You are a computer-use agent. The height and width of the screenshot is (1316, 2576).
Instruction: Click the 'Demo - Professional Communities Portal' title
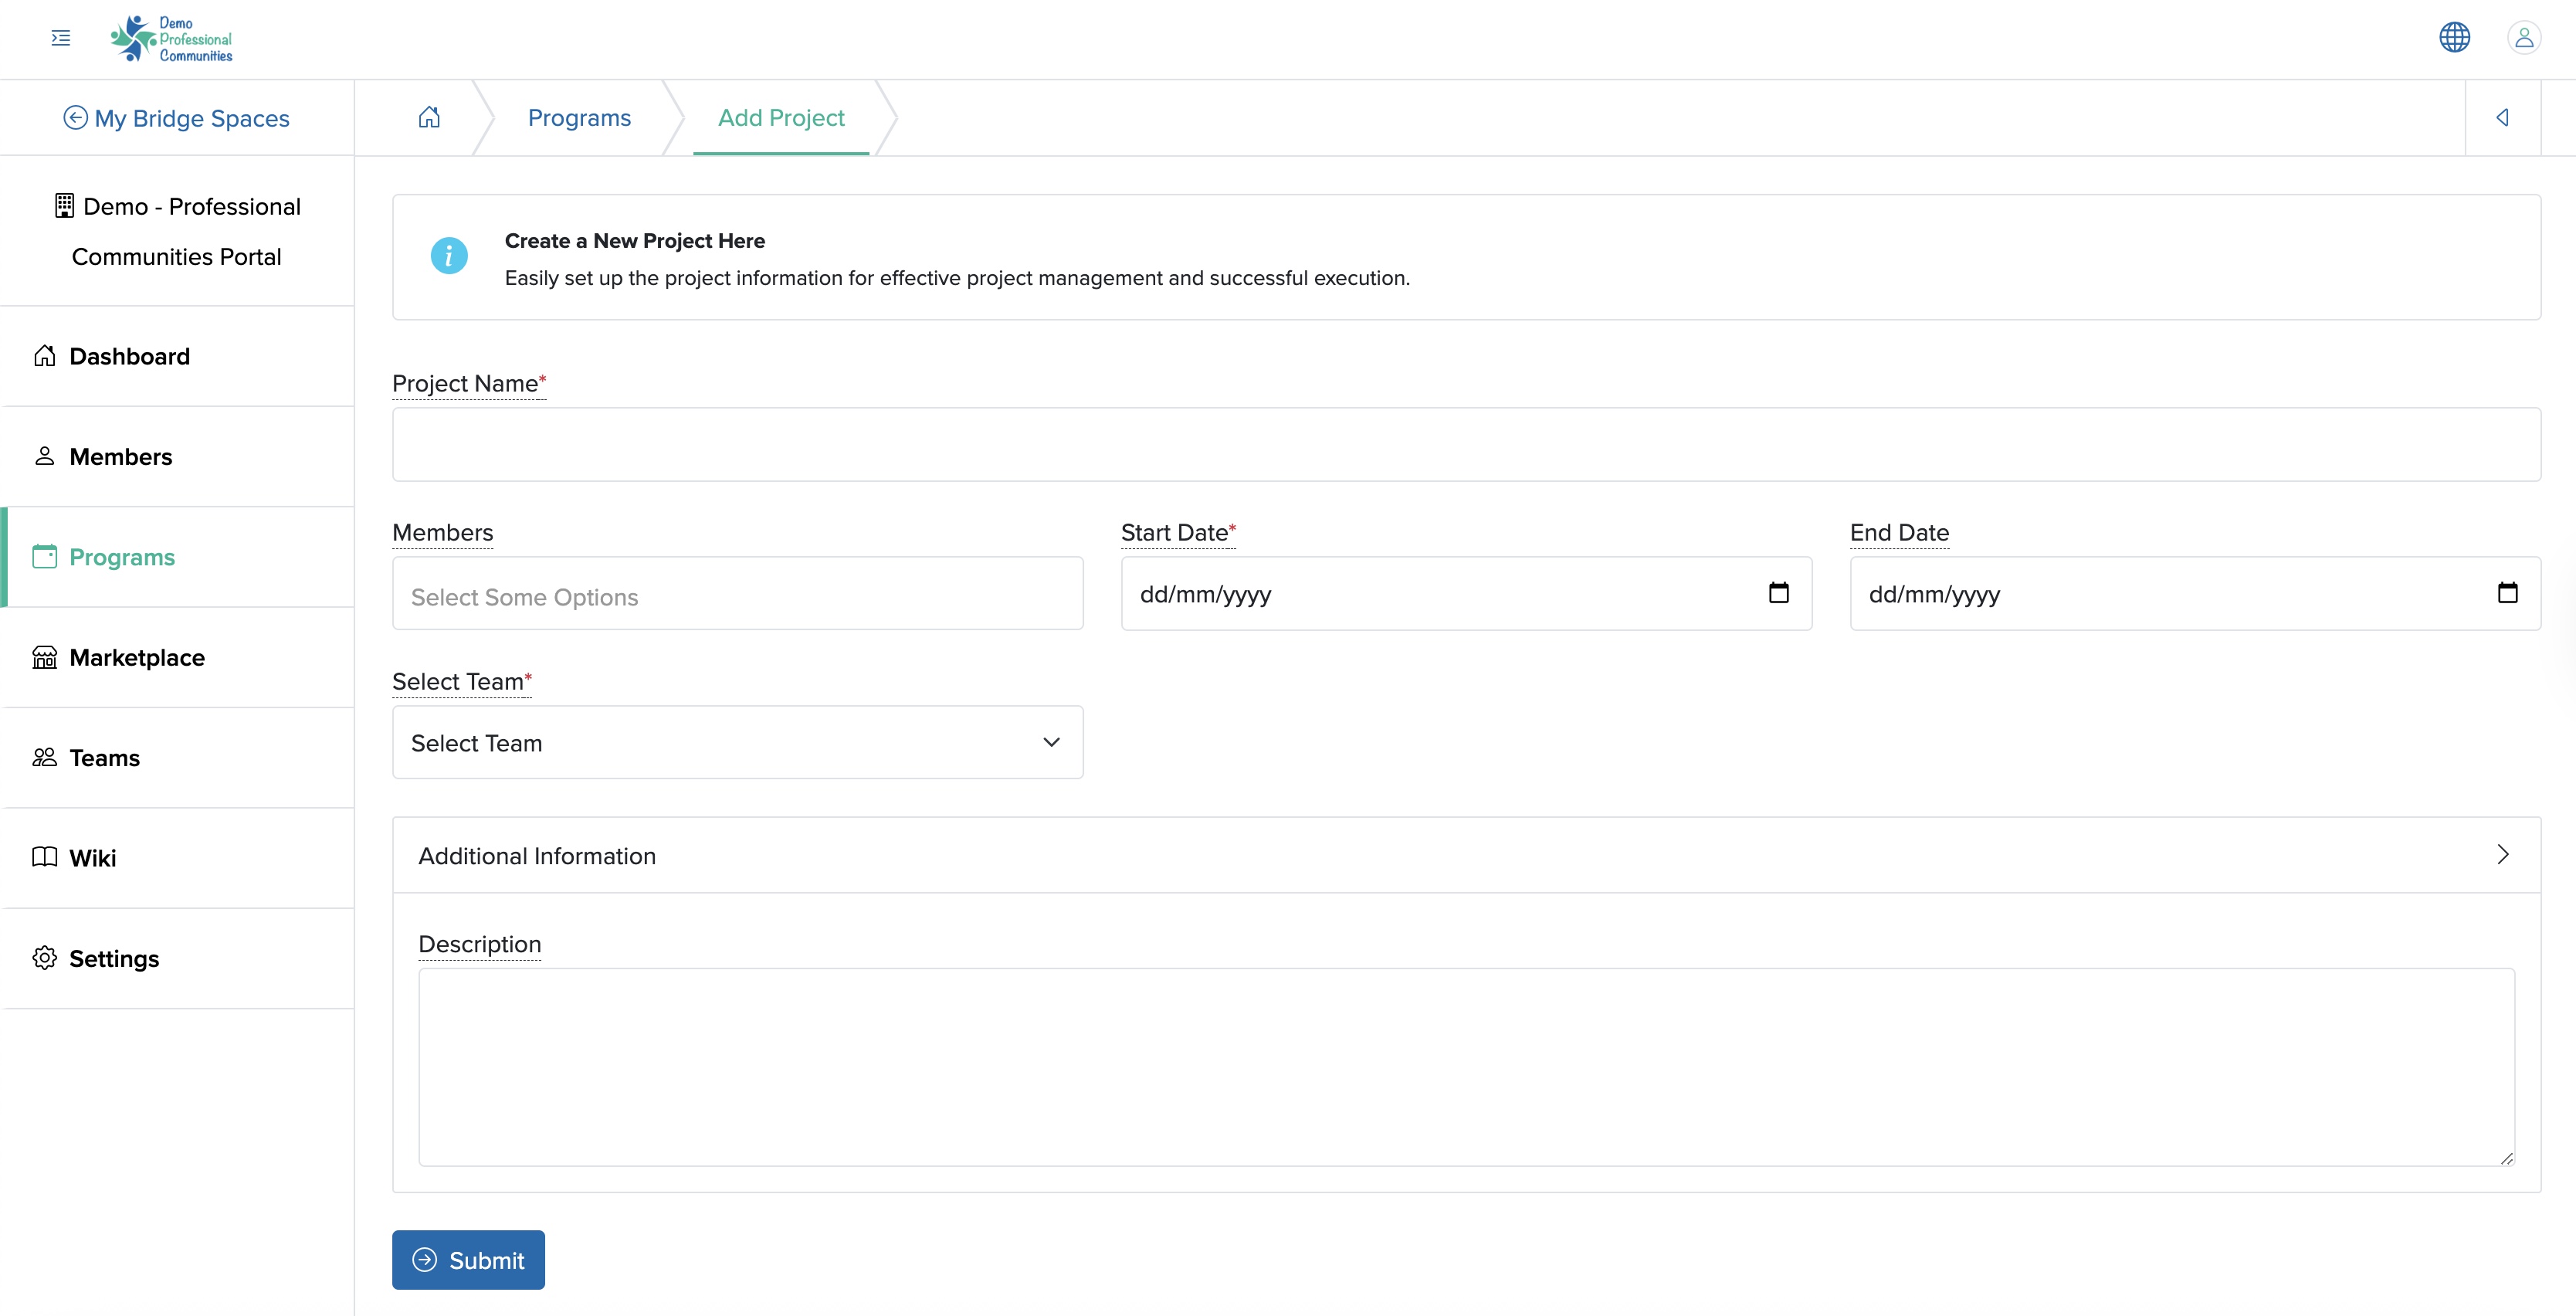(x=177, y=231)
